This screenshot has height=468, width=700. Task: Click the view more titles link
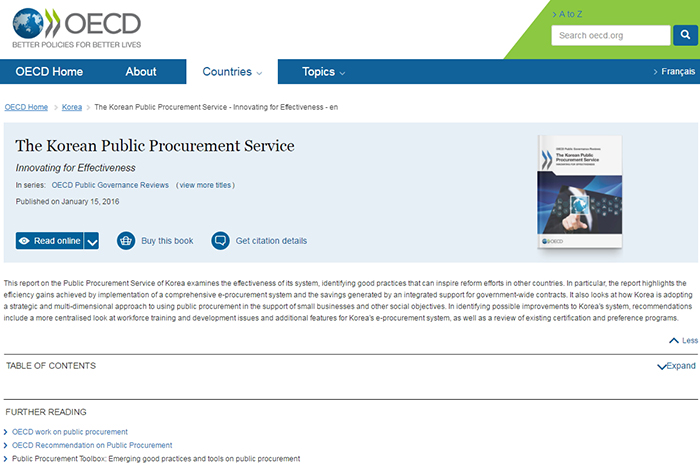click(206, 185)
